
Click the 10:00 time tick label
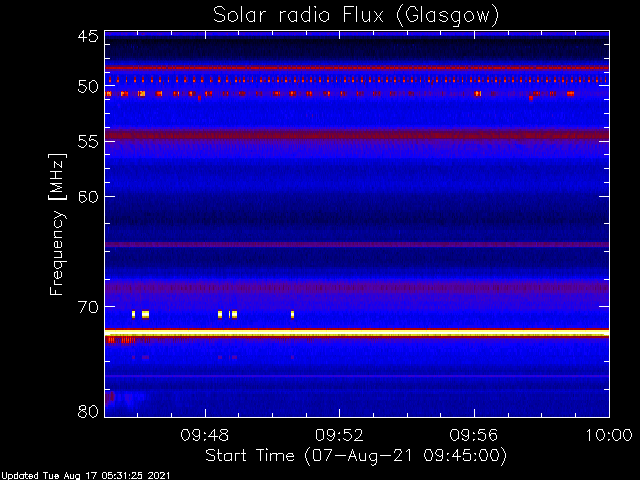click(609, 435)
